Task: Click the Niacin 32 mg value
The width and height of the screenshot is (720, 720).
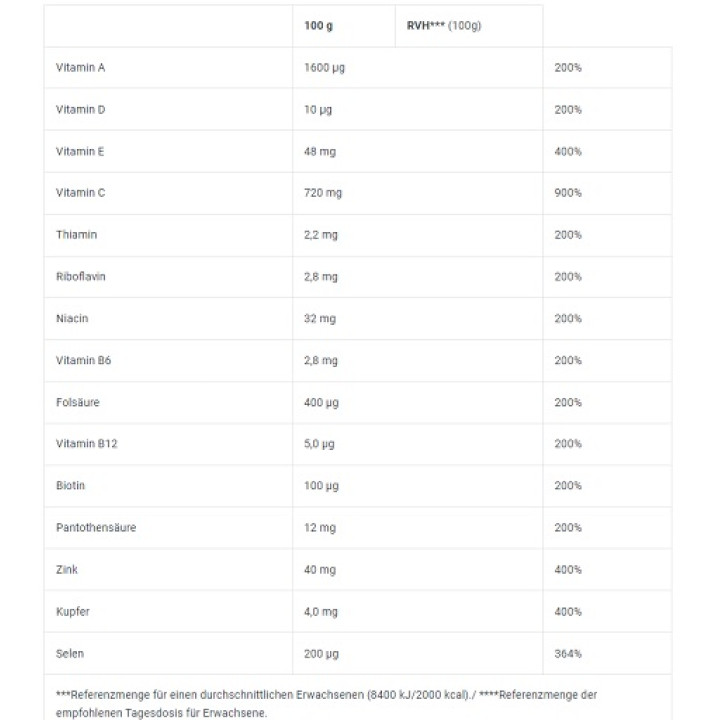Action: click(x=320, y=319)
